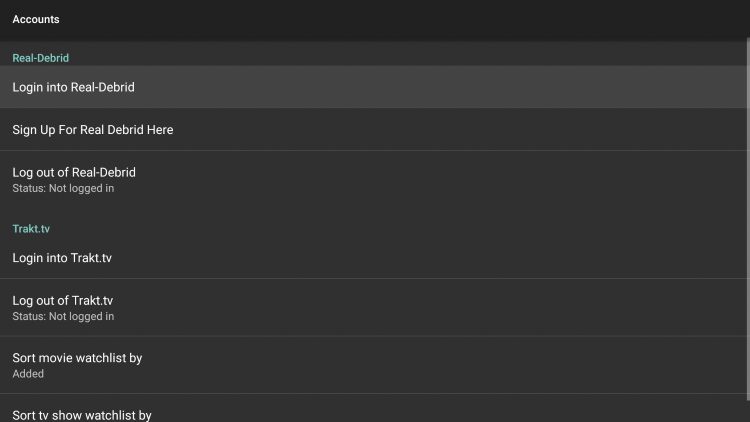
Task: Click the scrollbar track below the thumb
Action: tap(748, 412)
